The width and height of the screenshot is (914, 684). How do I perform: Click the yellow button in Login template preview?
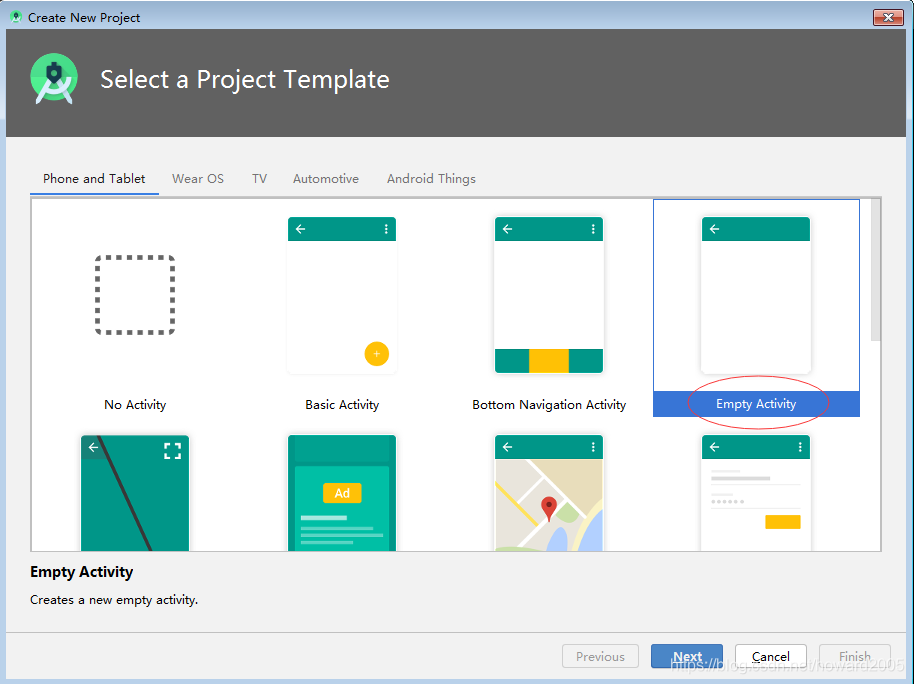pos(782,522)
